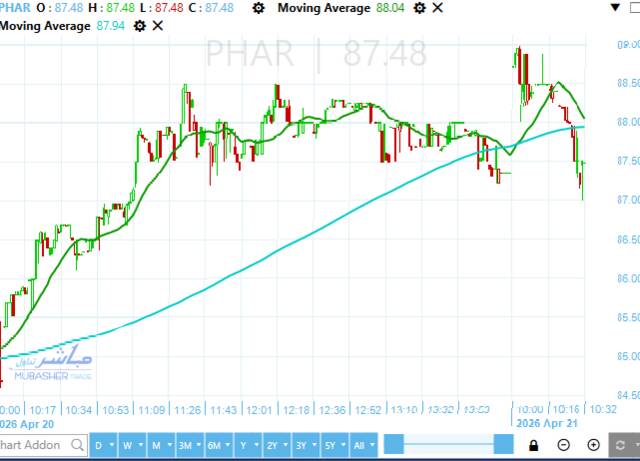Remove cyan Moving Average 87.94 indicator

(158, 26)
